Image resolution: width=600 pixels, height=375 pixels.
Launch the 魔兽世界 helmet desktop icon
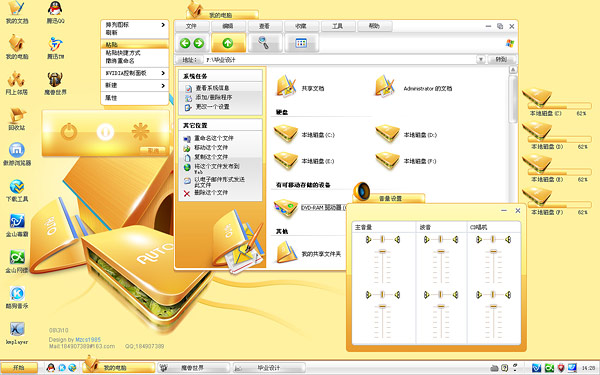[55, 83]
